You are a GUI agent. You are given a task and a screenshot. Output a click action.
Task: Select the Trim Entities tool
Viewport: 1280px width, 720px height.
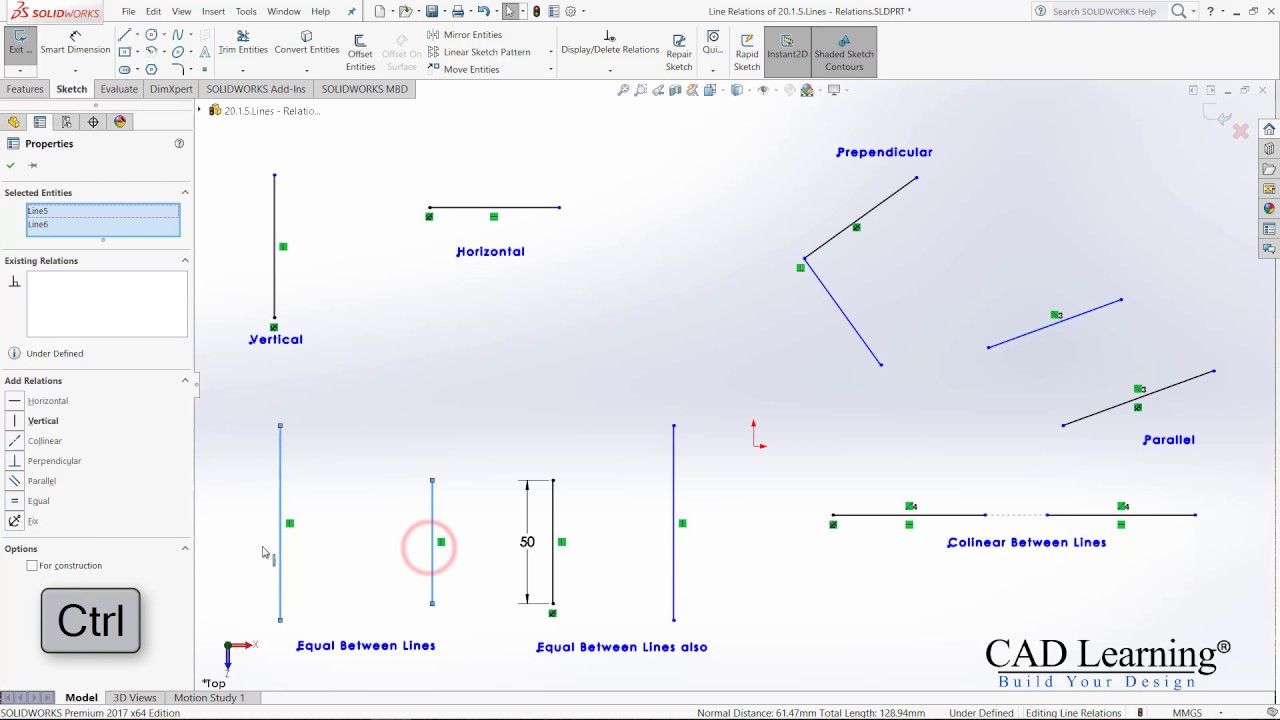243,43
